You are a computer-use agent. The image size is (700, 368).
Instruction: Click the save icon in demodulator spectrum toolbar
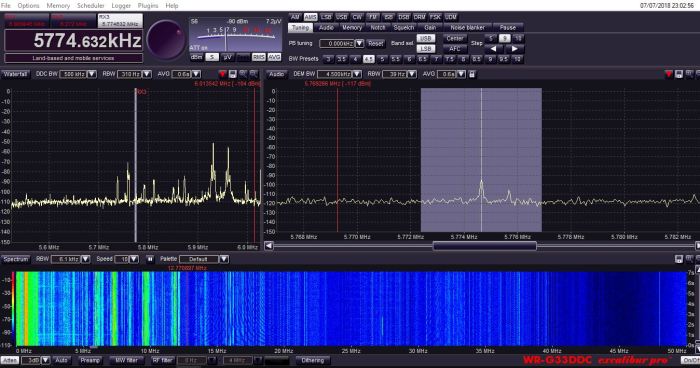[x=679, y=74]
